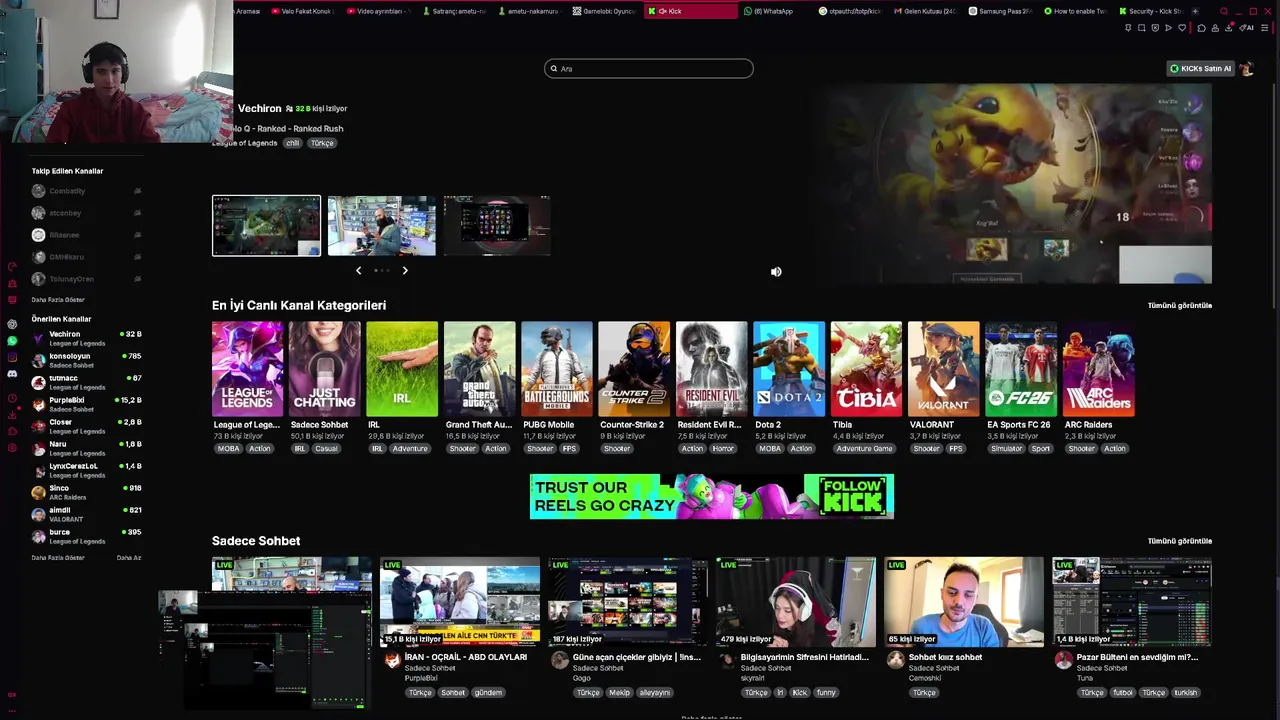Switch to Gamelobi browser tab
Image resolution: width=1280 pixels, height=720 pixels.
click(x=604, y=11)
